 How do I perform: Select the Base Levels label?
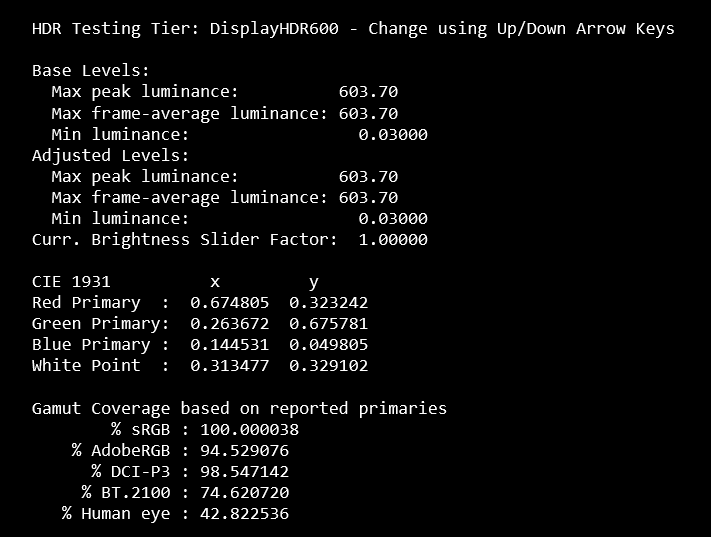91,71
